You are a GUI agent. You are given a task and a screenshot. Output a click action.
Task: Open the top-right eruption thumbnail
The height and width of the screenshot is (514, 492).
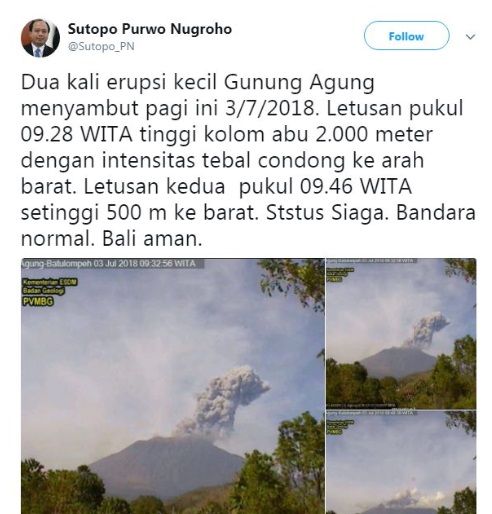401,333
